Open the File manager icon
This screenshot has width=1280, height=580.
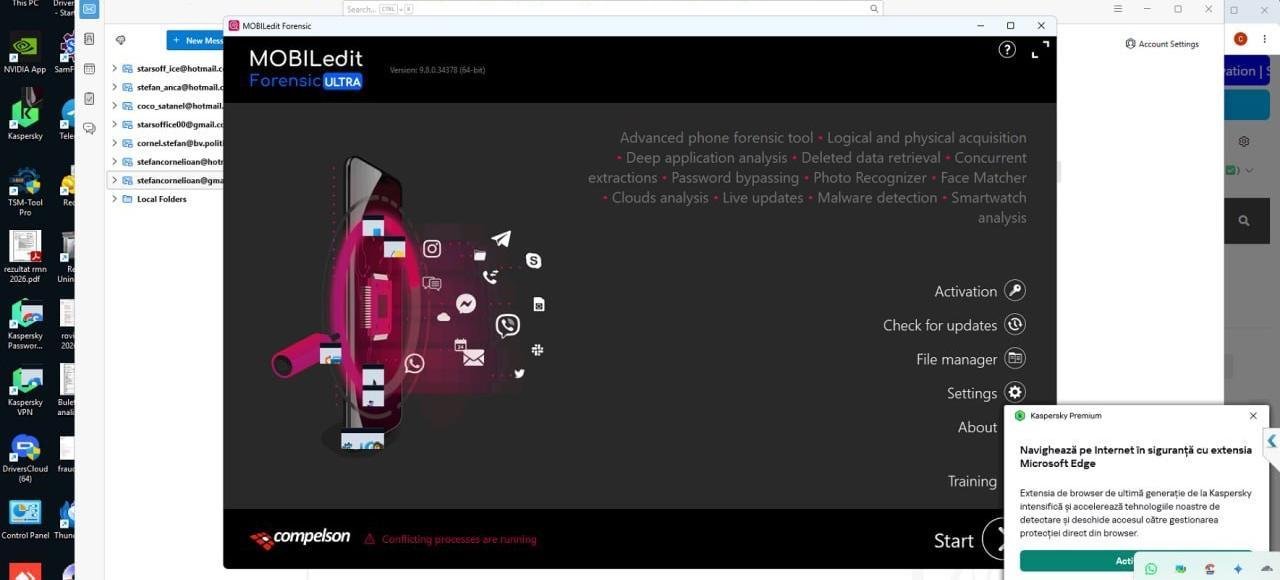click(x=1015, y=359)
